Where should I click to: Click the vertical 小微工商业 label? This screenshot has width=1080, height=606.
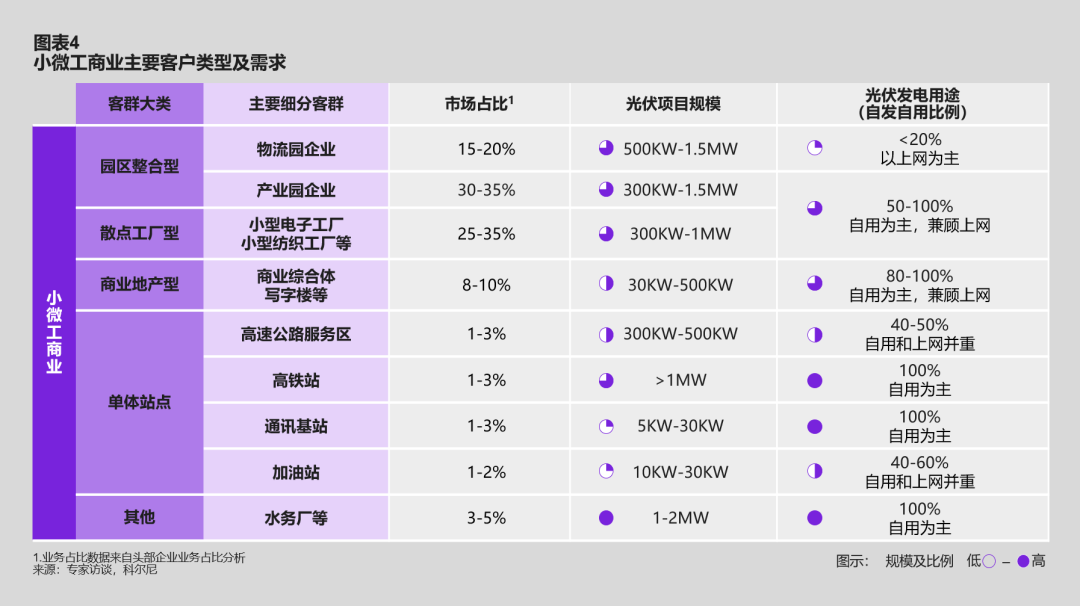coord(54,333)
